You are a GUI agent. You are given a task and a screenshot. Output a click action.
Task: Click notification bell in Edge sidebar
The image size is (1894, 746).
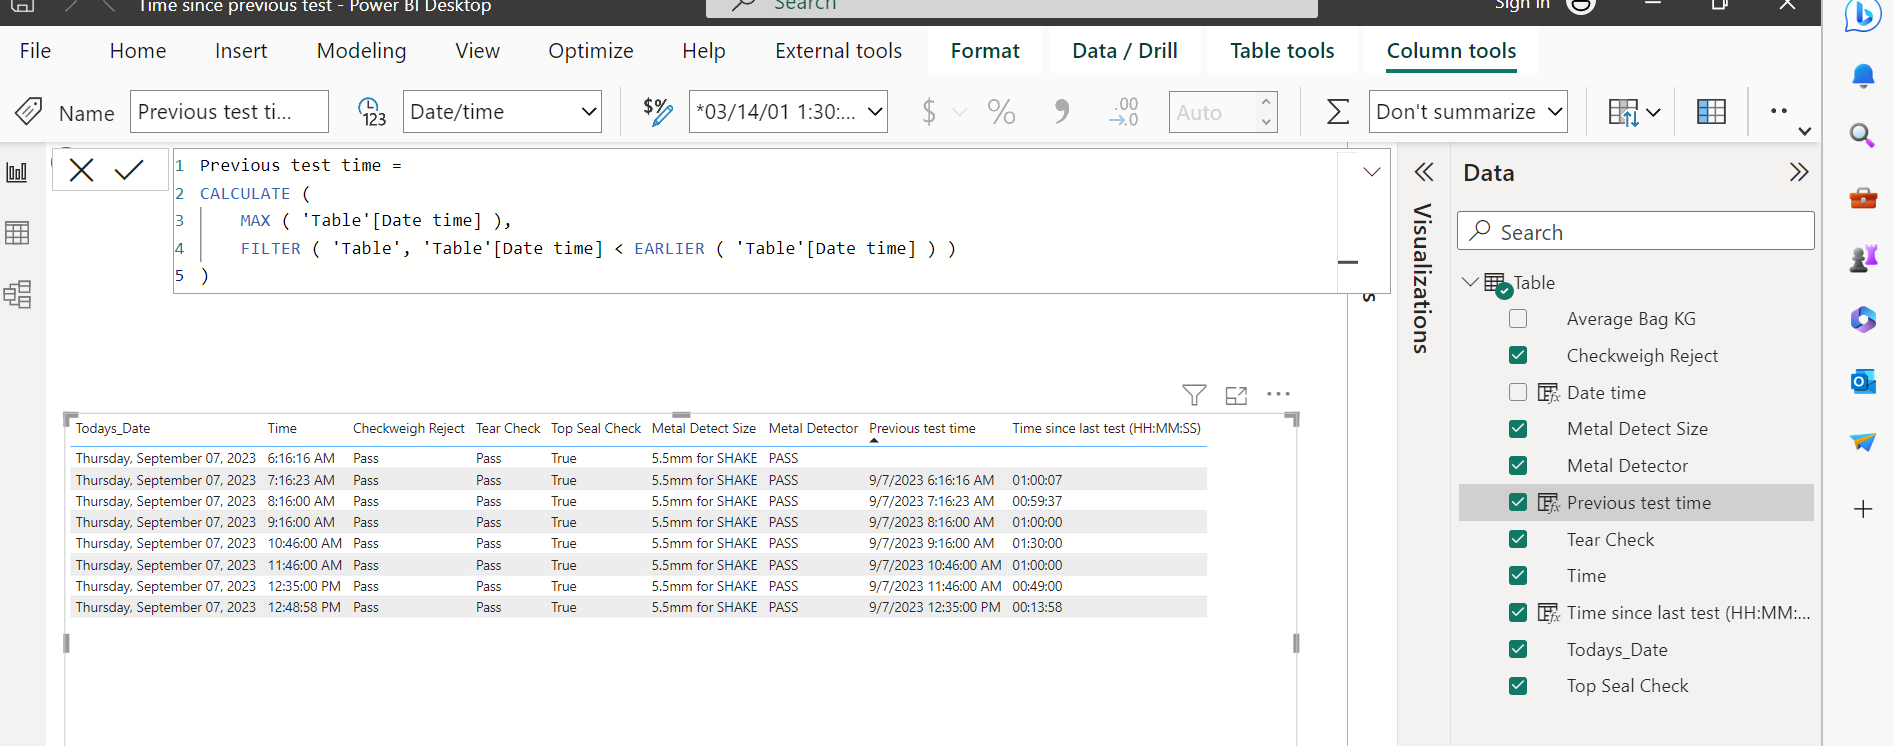click(x=1863, y=76)
